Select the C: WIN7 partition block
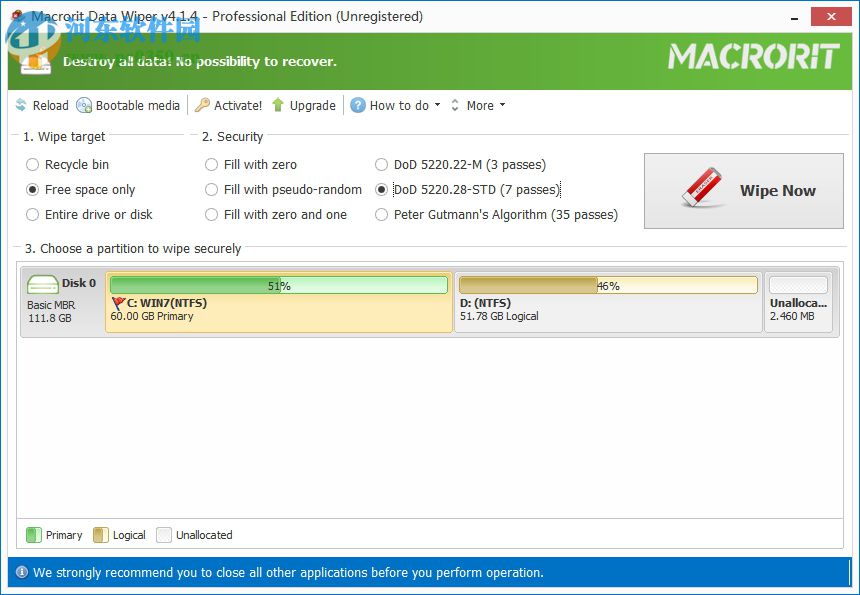The height and width of the screenshot is (595, 860). (280, 296)
